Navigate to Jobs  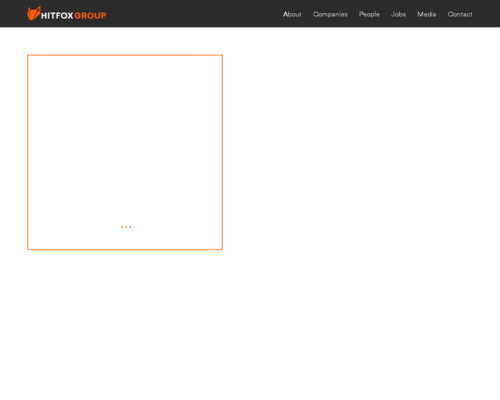pos(398,14)
